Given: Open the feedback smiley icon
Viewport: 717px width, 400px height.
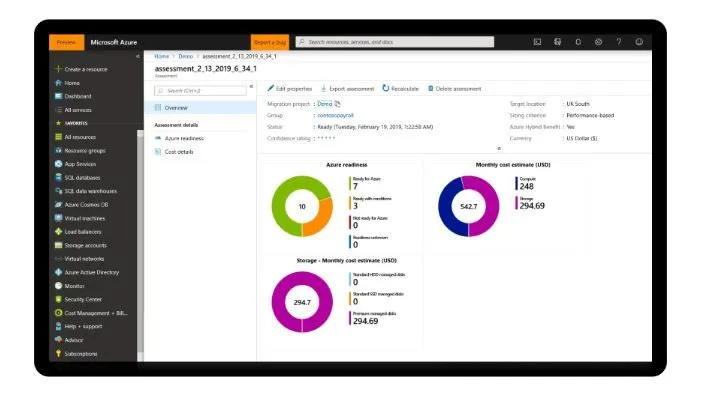Looking at the screenshot, I should [639, 42].
